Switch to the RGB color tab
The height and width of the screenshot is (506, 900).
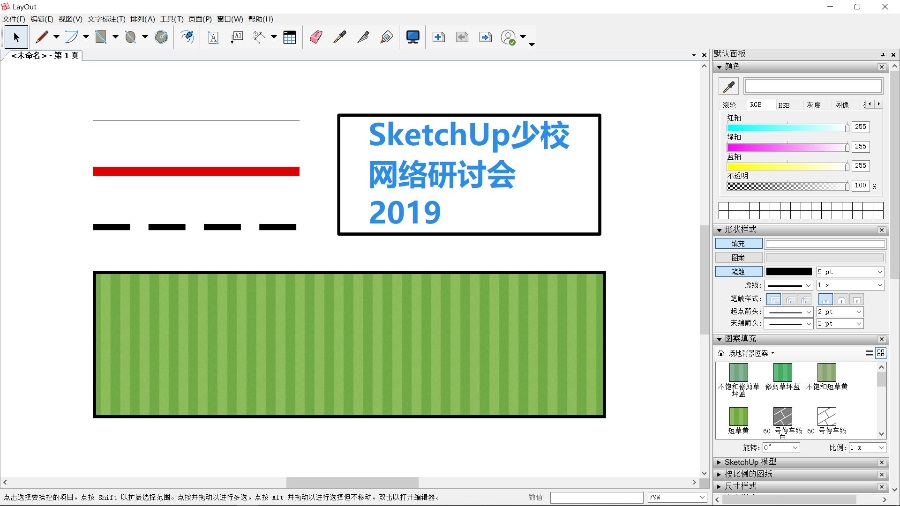pyautogui.click(x=755, y=104)
